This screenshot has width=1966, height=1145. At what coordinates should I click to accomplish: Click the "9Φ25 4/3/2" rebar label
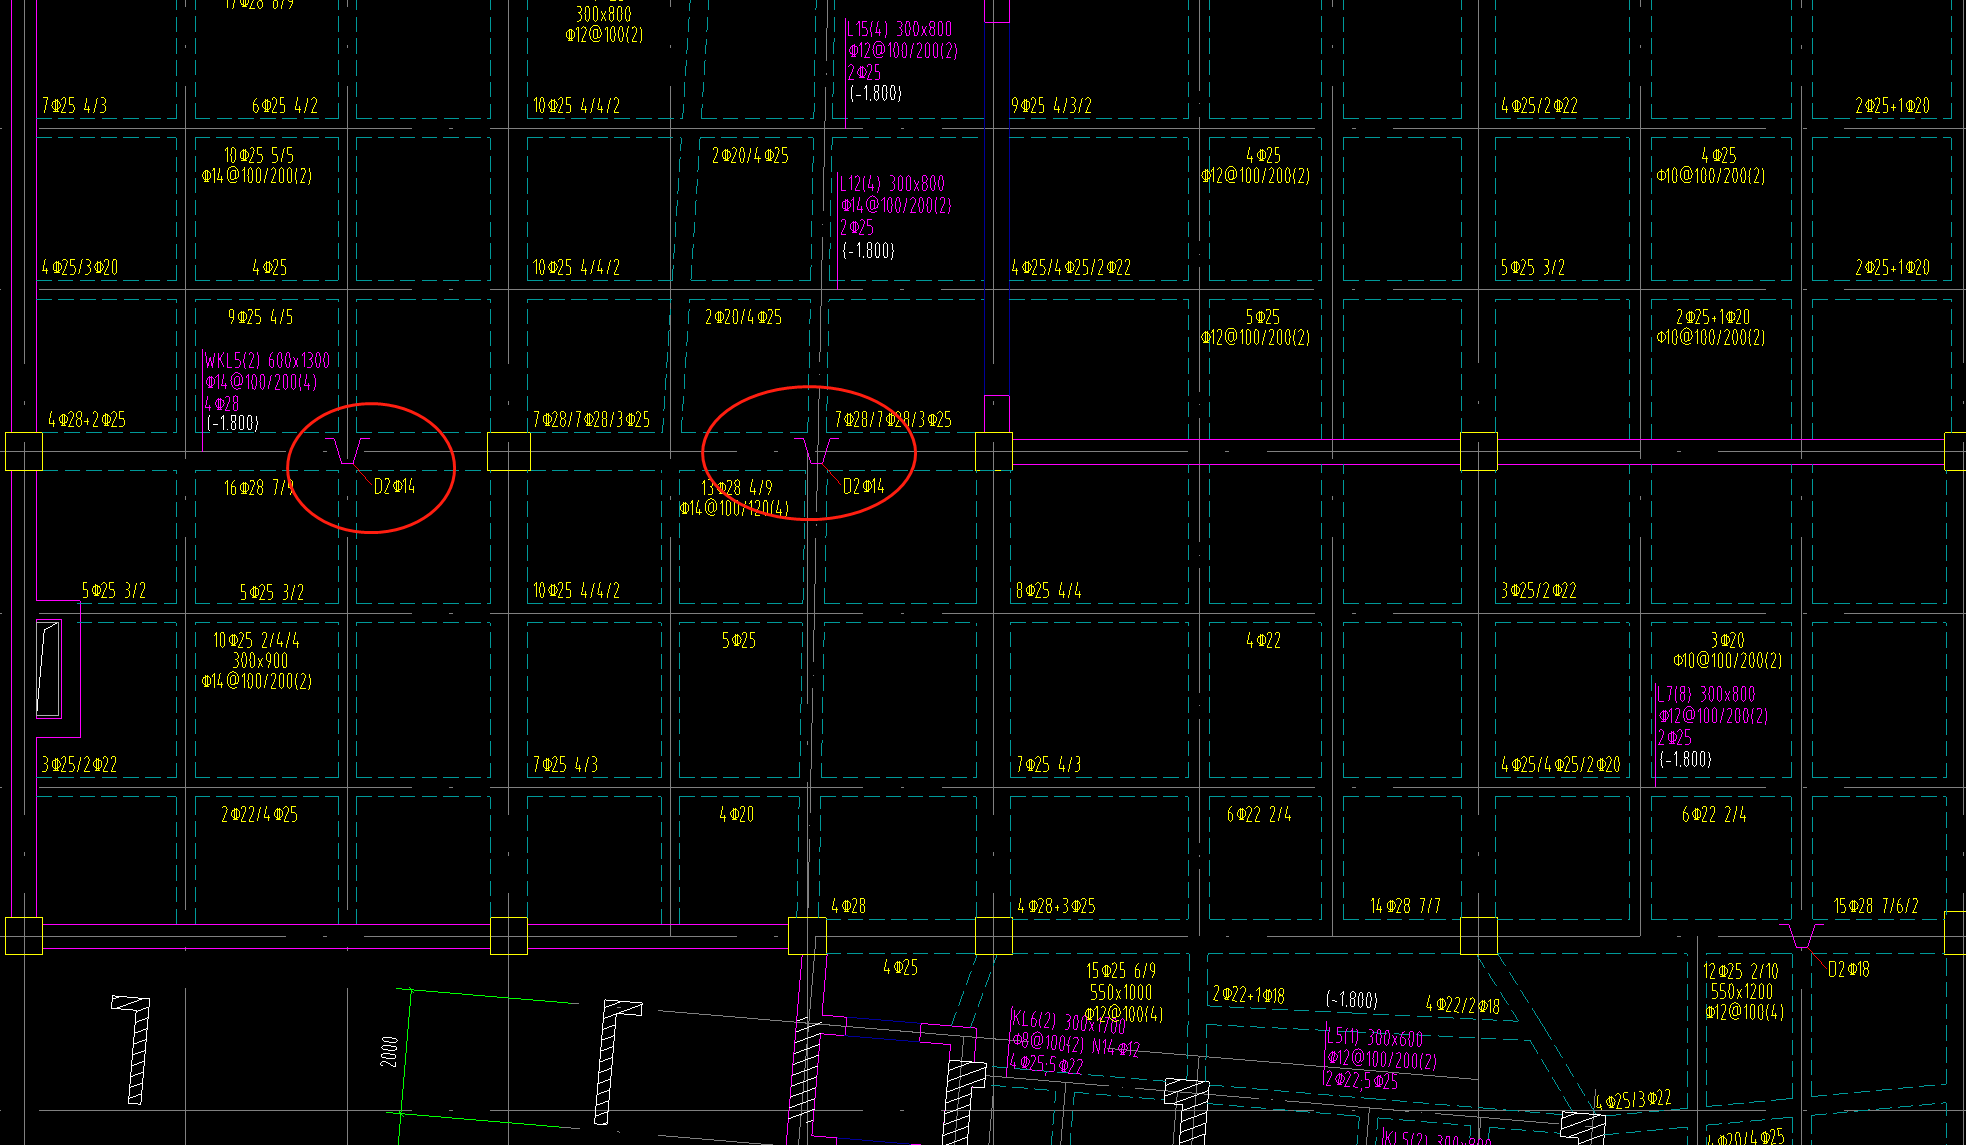point(1051,106)
